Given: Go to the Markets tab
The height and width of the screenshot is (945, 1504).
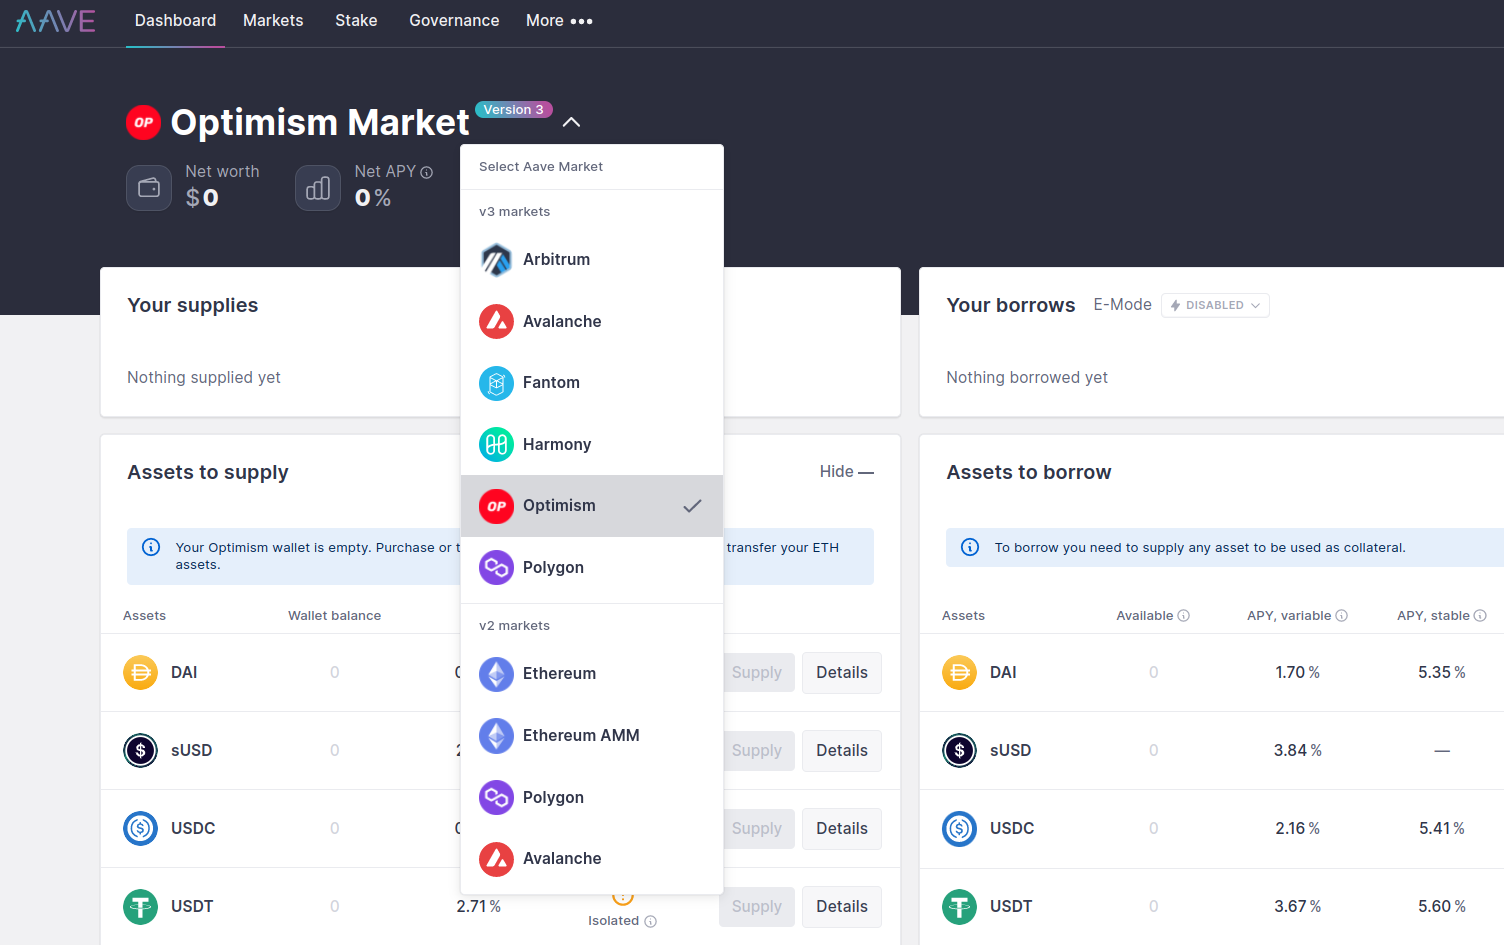Looking at the screenshot, I should point(273,21).
